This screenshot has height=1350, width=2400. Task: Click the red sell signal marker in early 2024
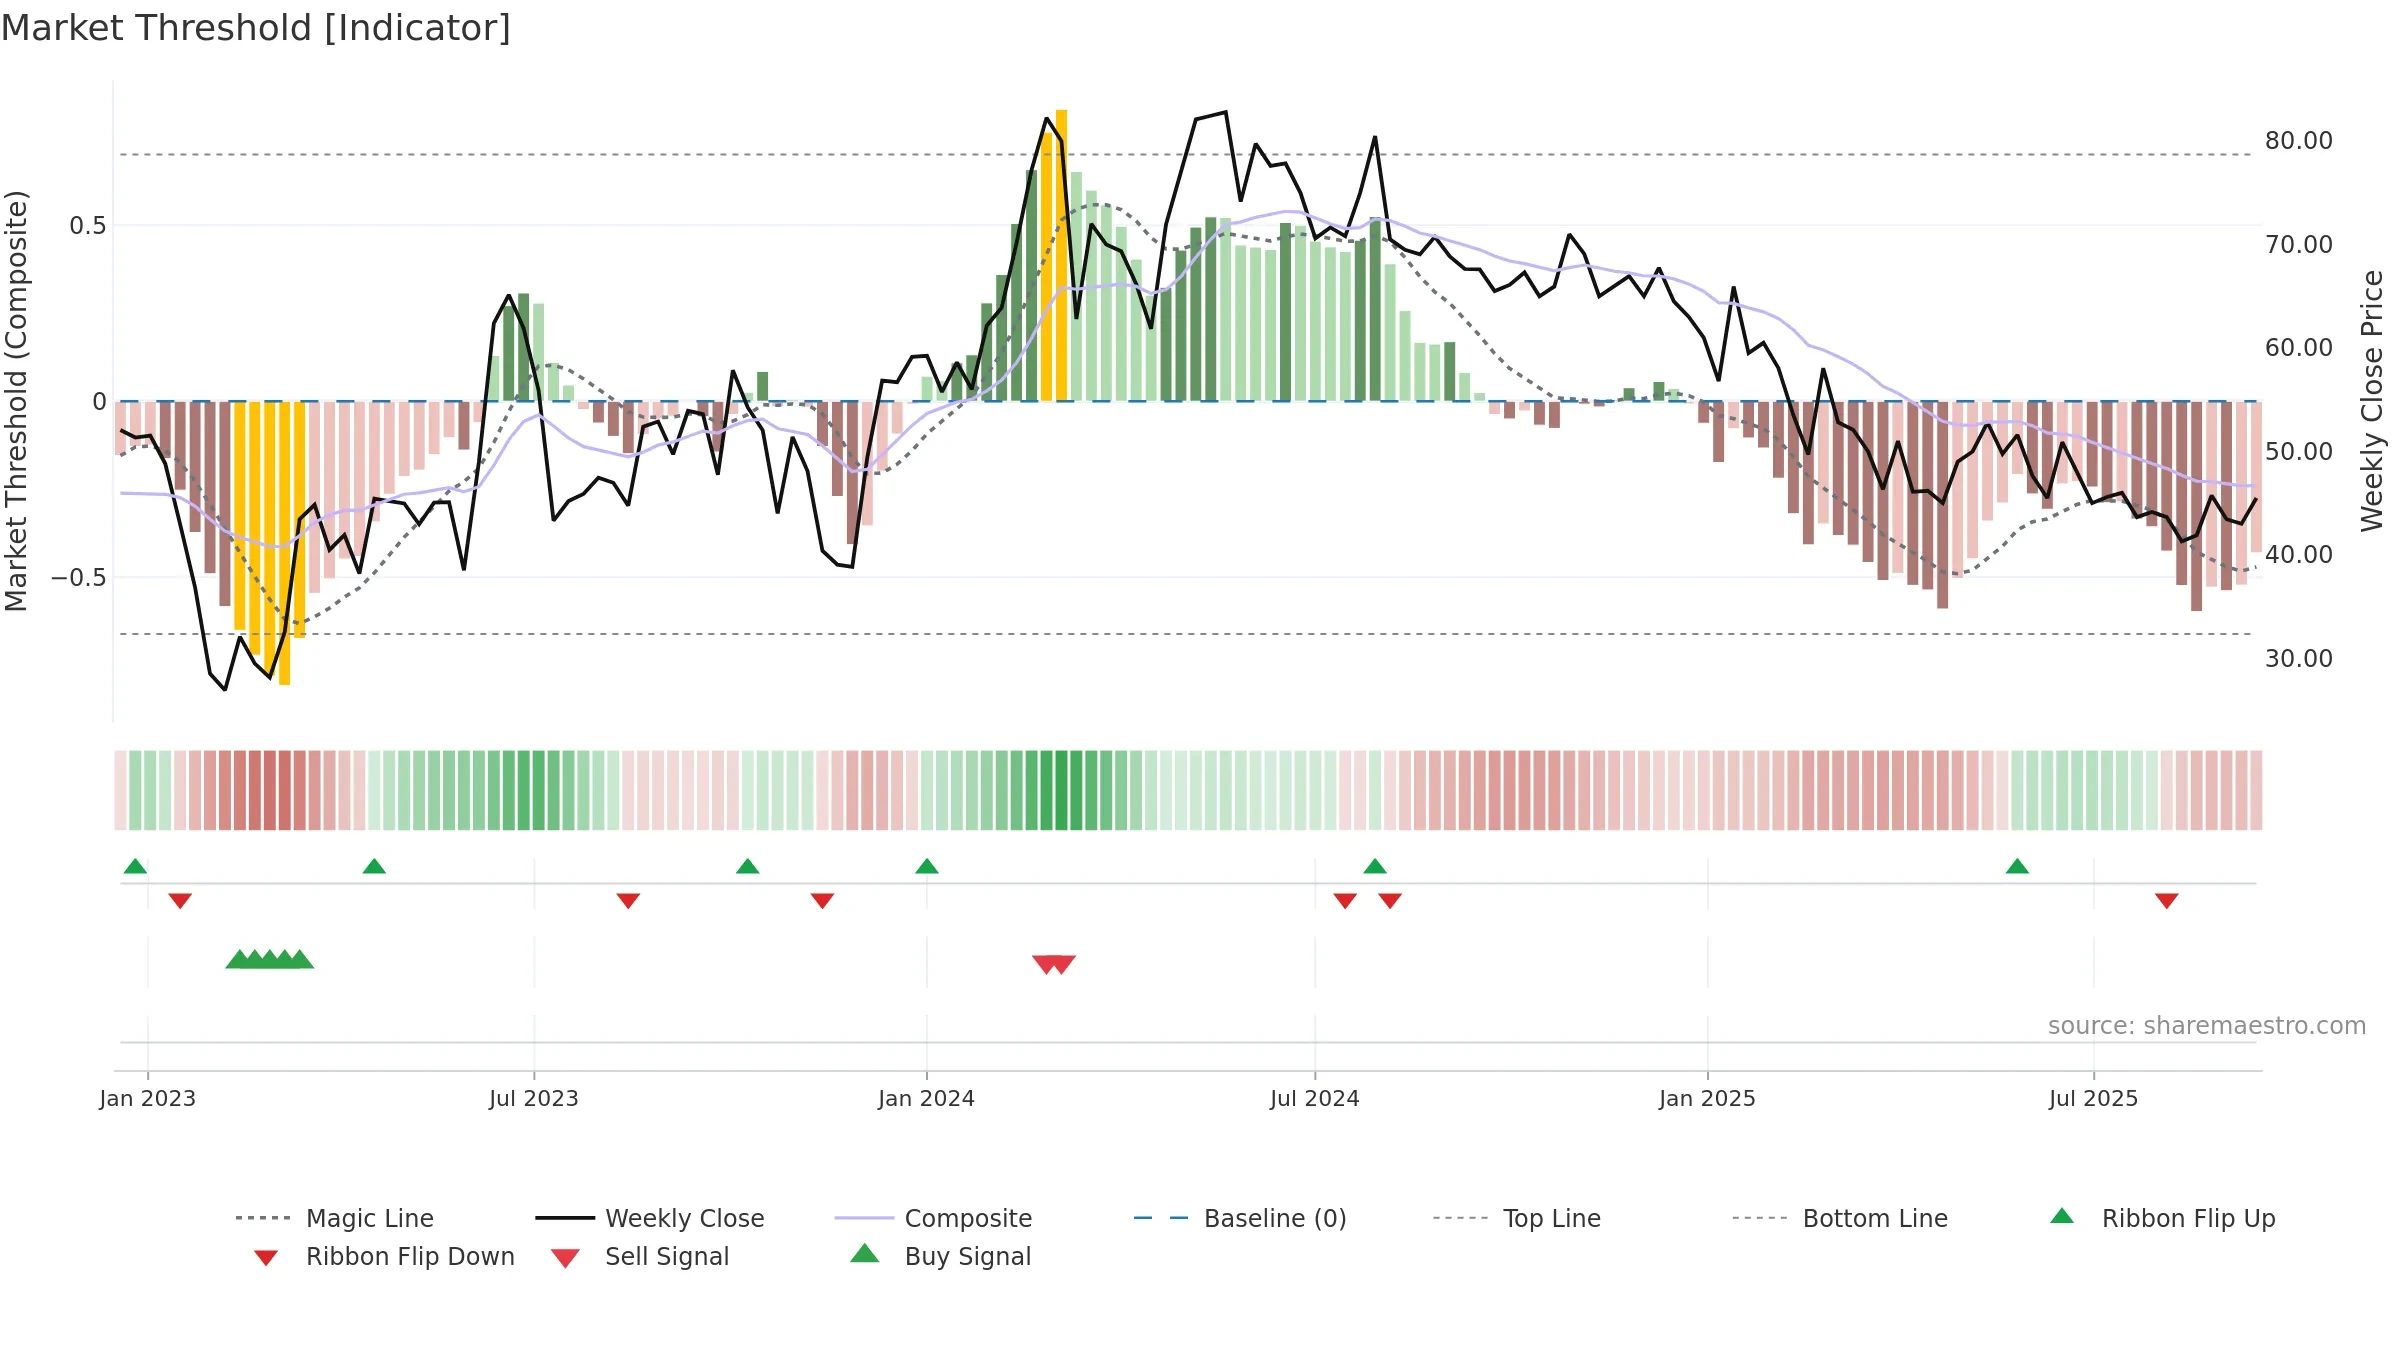tap(1054, 964)
